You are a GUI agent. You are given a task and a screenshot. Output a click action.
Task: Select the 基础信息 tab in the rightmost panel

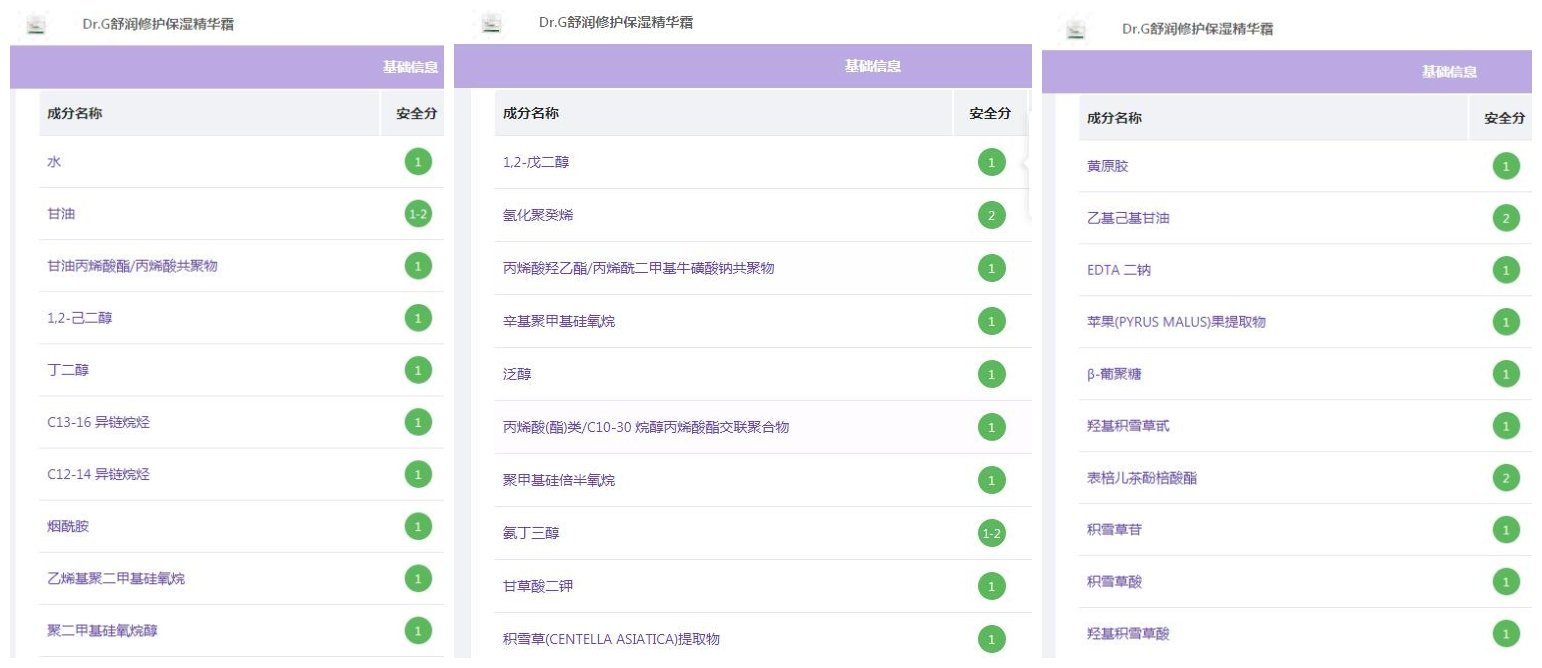(x=1449, y=72)
